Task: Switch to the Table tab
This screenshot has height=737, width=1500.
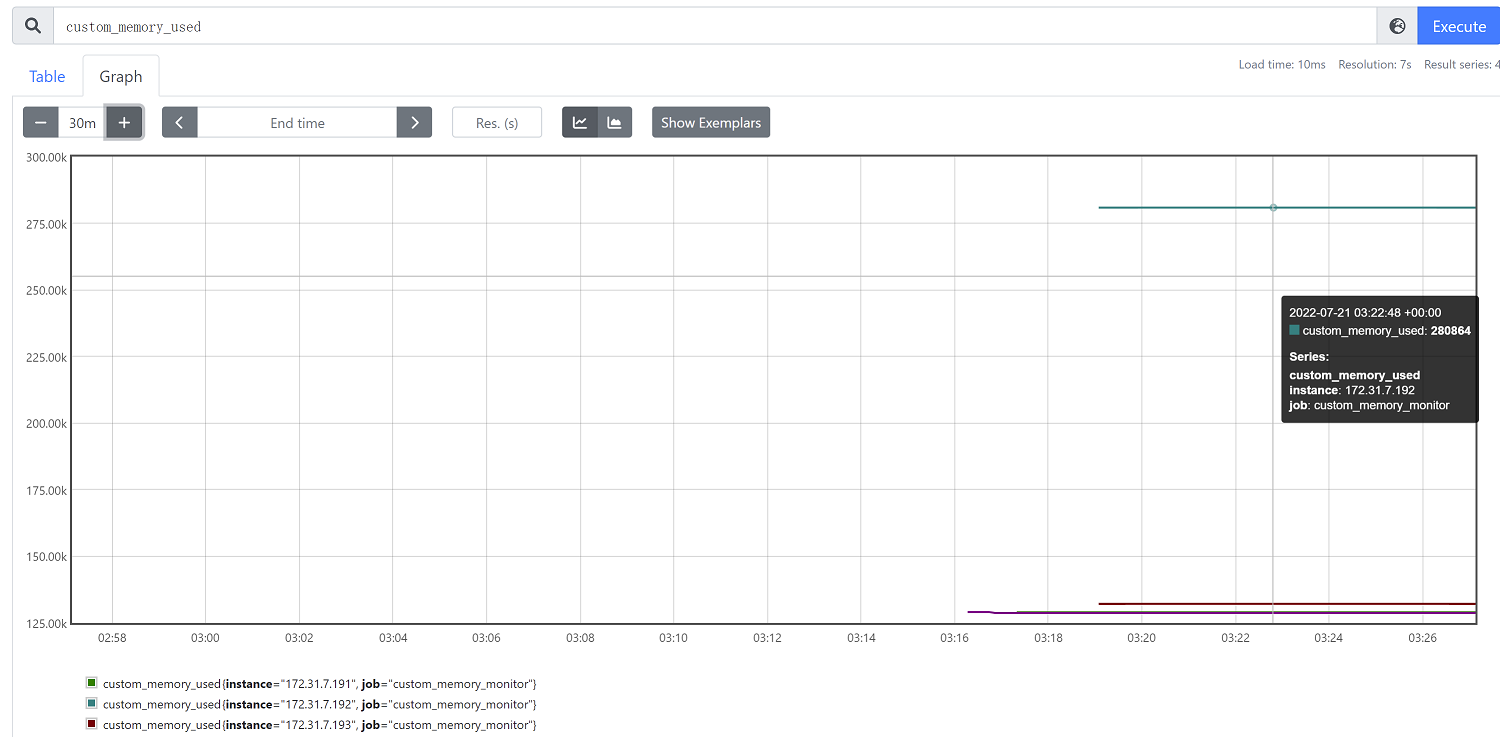Action: tap(47, 77)
